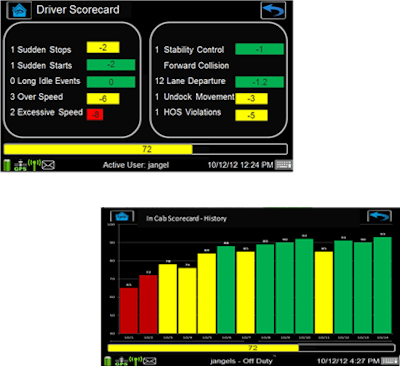Click the 'HOS Violations' row label
This screenshot has width=400, height=366.
192,112
